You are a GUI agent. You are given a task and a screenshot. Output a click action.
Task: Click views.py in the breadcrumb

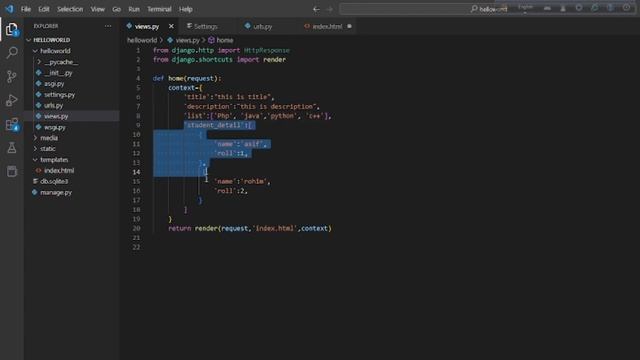click(187, 40)
